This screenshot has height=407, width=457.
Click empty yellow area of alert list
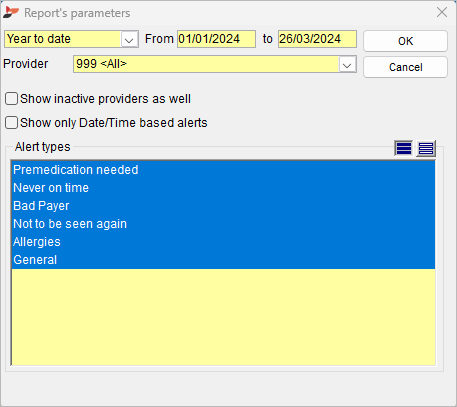point(223,317)
